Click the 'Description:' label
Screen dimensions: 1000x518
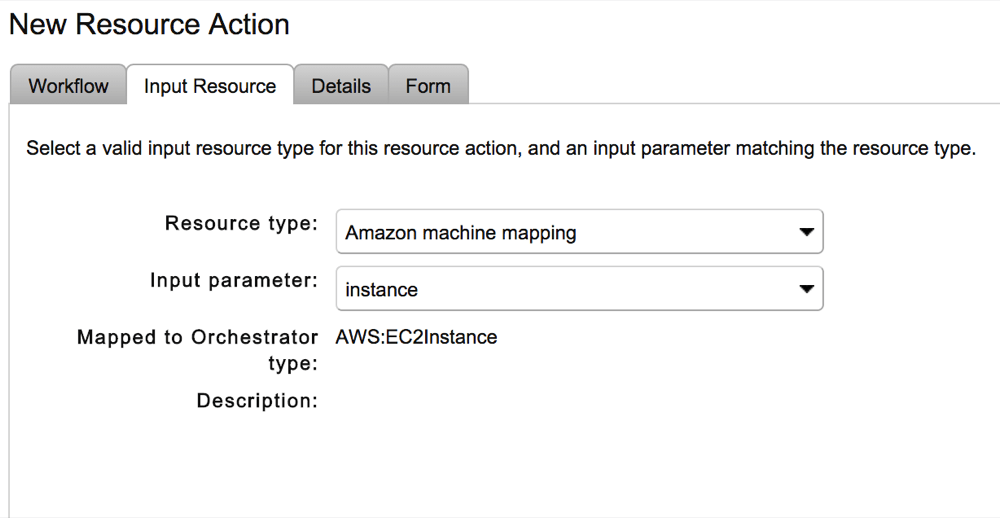click(257, 401)
